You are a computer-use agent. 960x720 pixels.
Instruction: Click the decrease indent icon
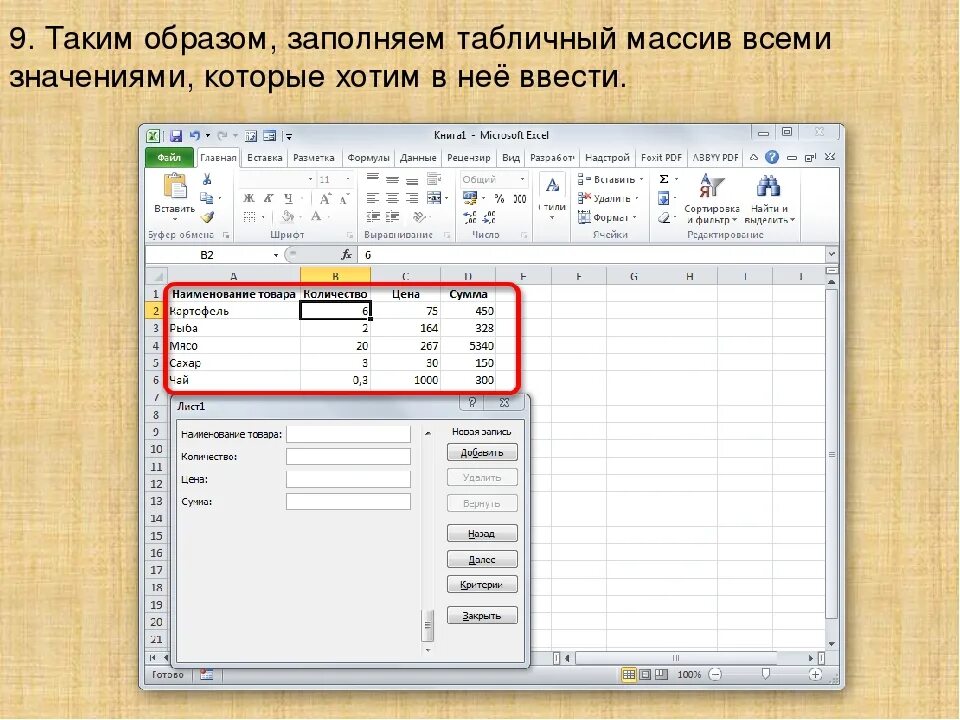pyautogui.click(x=373, y=216)
